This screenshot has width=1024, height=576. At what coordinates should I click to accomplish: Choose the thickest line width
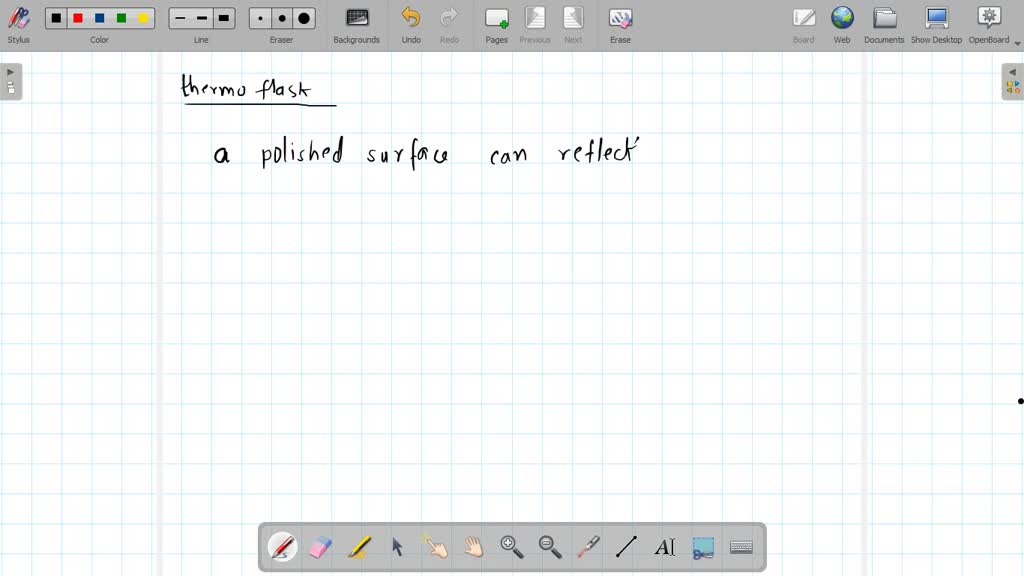click(x=224, y=18)
